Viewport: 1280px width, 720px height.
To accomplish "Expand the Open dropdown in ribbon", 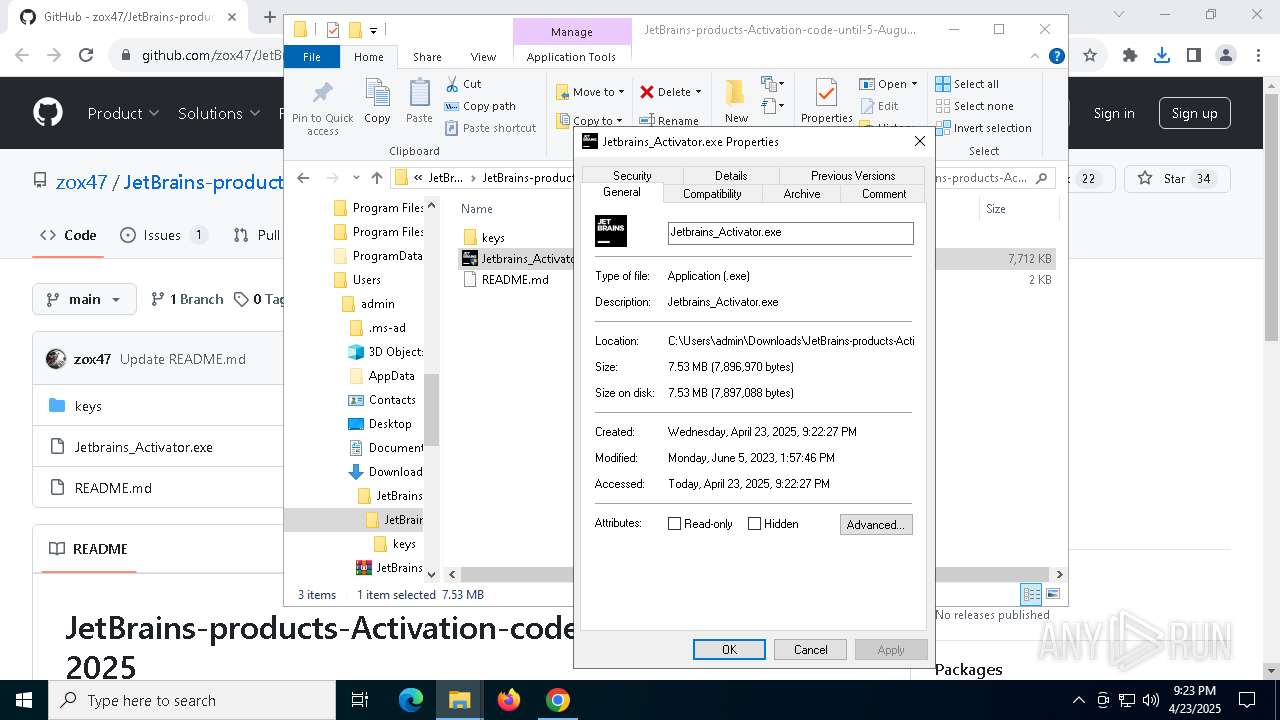I will pyautogui.click(x=914, y=84).
